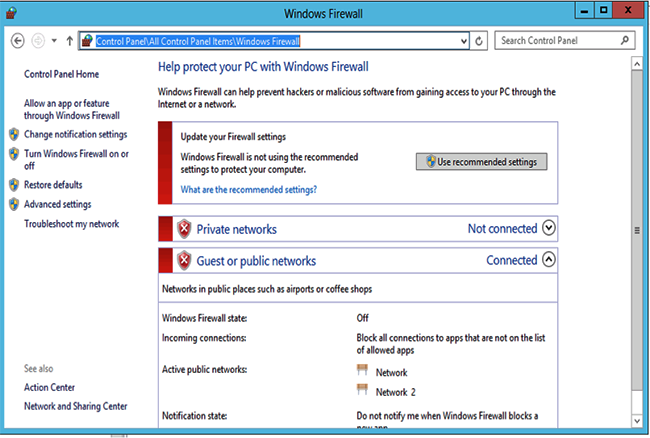Click the red shield icon for Guest or public networks
The height and width of the screenshot is (438, 650).
(x=184, y=261)
